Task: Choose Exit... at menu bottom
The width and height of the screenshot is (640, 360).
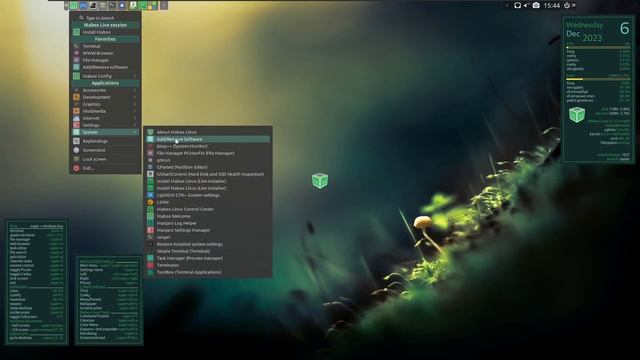Action: 105,168
